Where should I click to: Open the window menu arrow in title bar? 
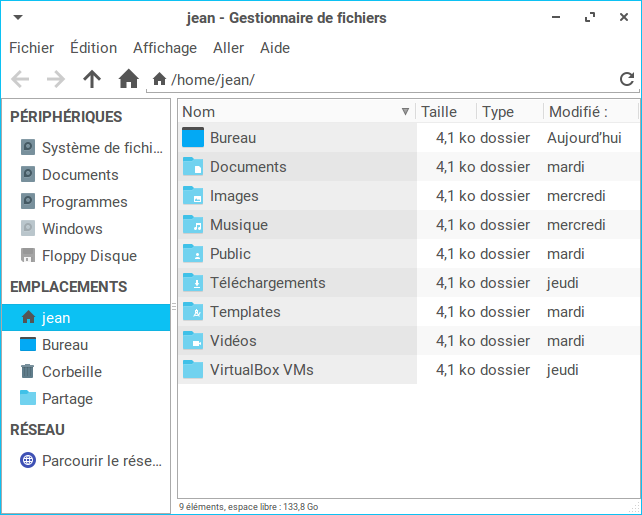[19, 18]
